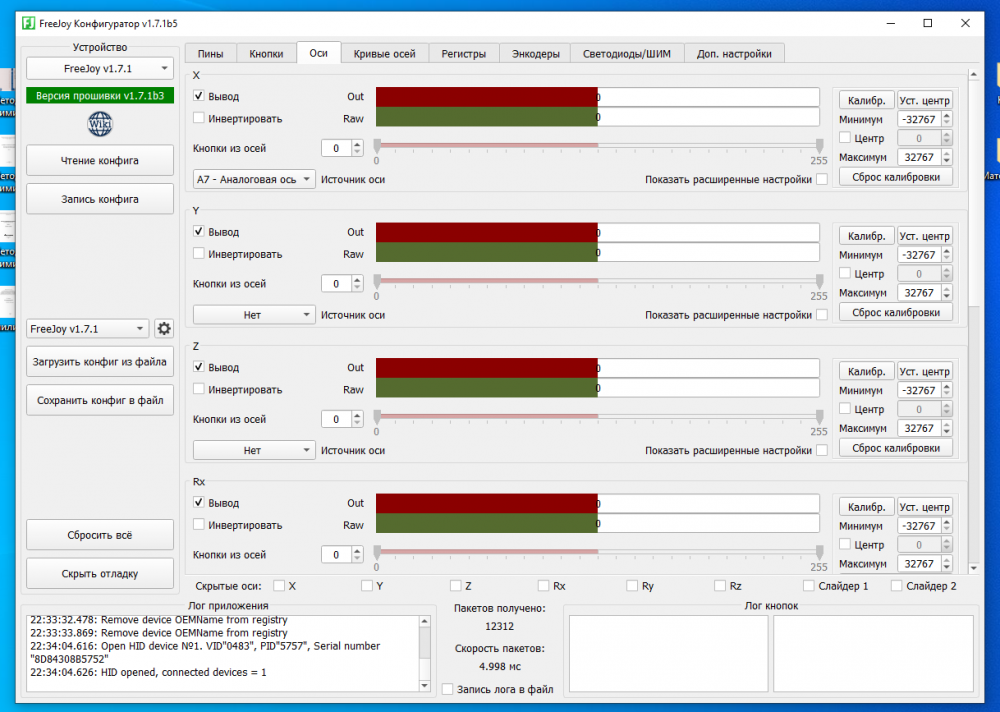Open the Wiki globe icon

[100, 124]
